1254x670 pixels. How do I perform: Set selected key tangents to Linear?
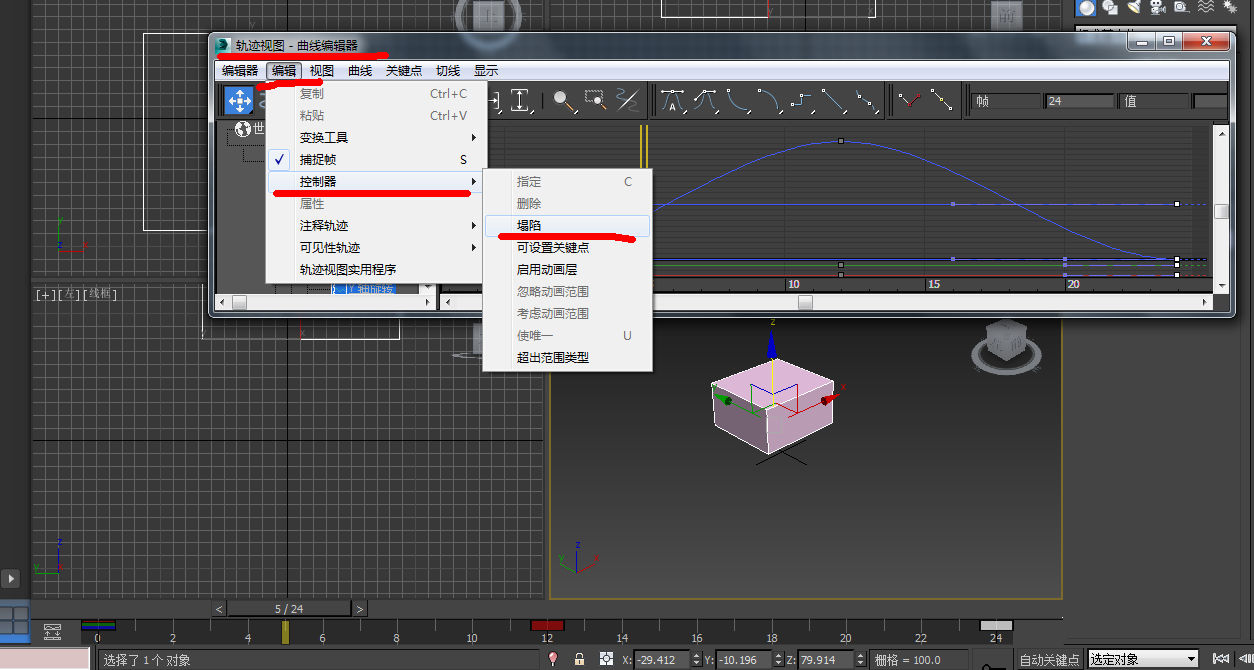(x=832, y=100)
